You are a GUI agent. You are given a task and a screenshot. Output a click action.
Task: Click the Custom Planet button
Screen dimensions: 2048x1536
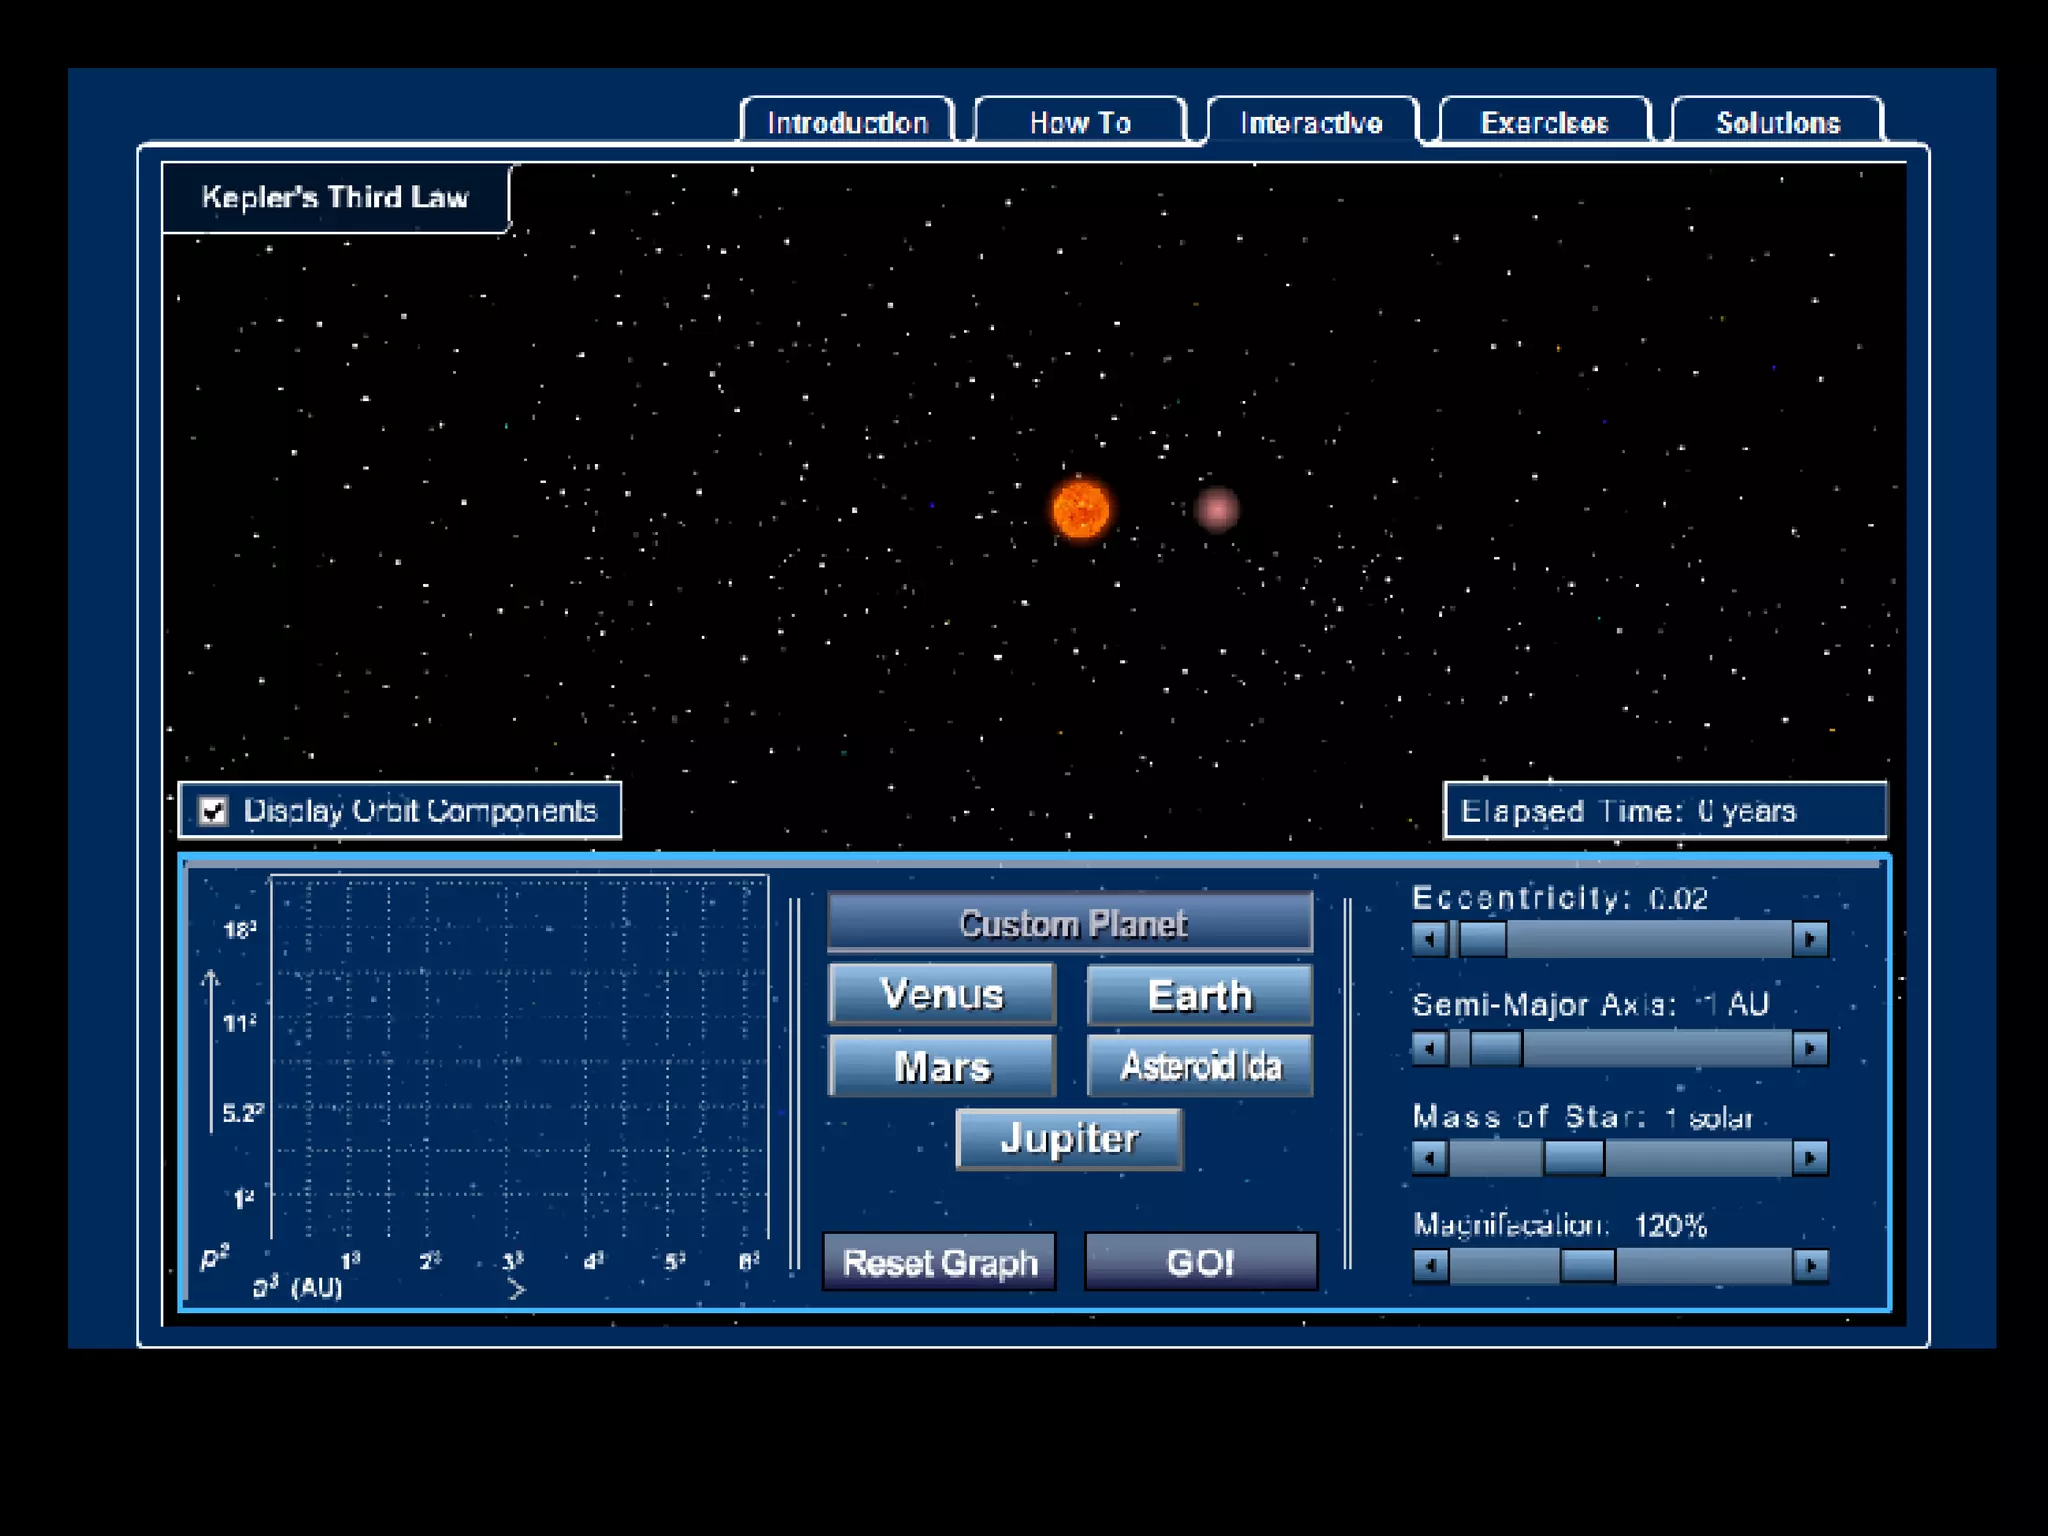click(1070, 923)
